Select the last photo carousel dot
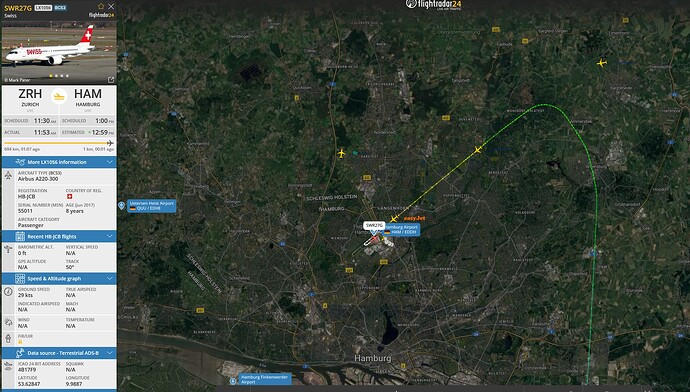 tap(67, 76)
